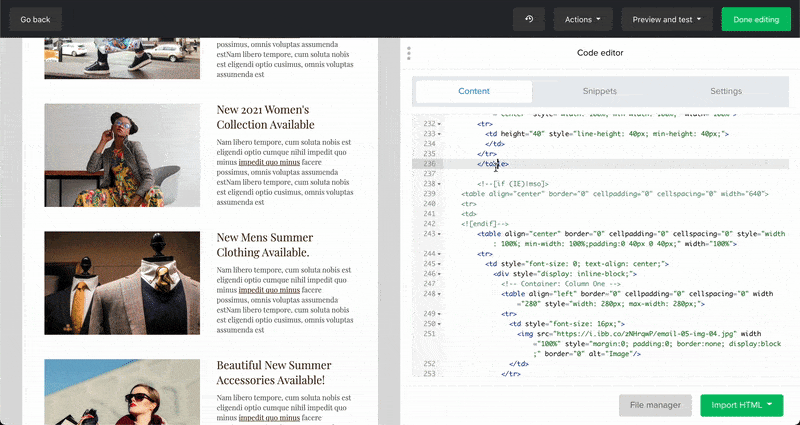Image resolution: width=800 pixels, height=425 pixels.
Task: Click the code editor drag handle dots
Action: [409, 53]
